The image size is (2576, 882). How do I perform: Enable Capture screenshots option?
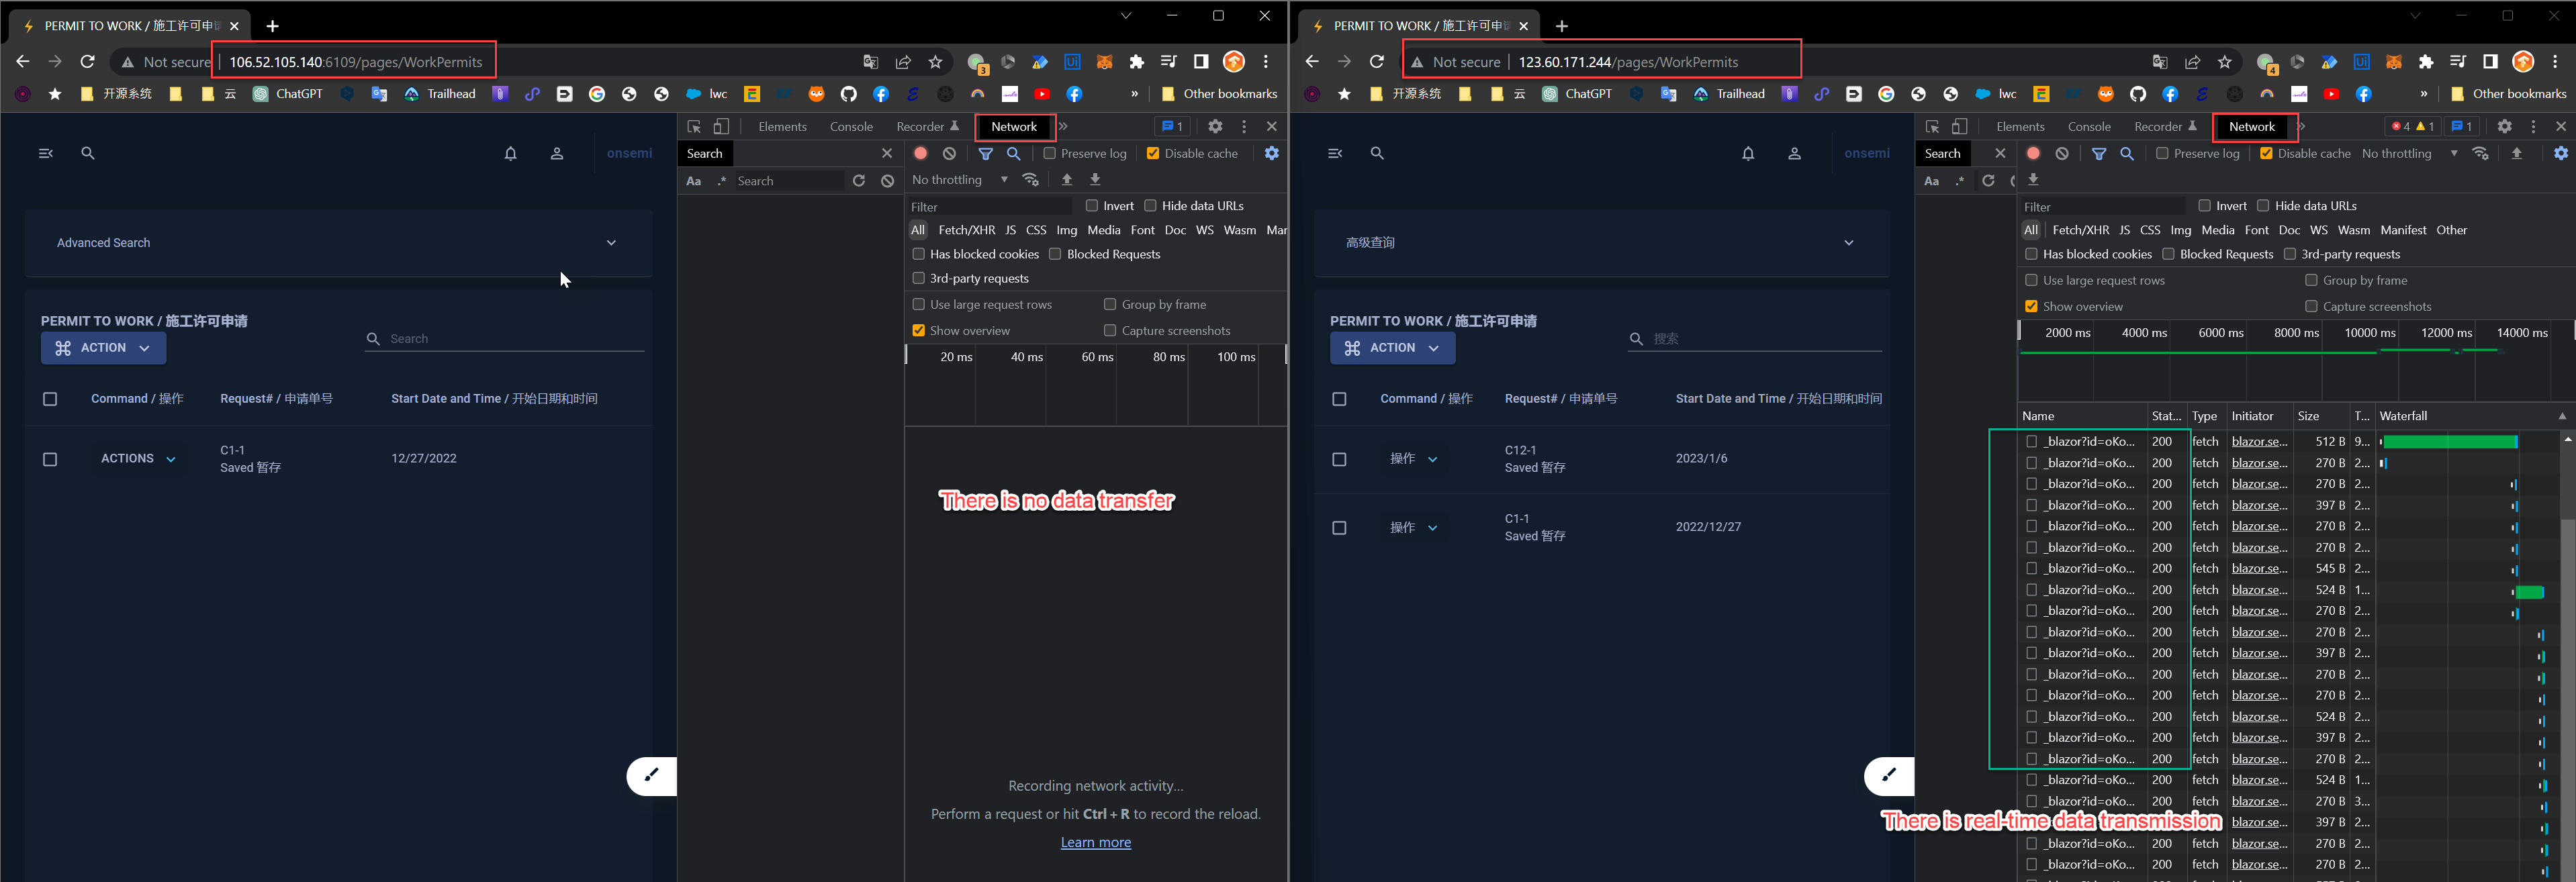pyautogui.click(x=1110, y=330)
